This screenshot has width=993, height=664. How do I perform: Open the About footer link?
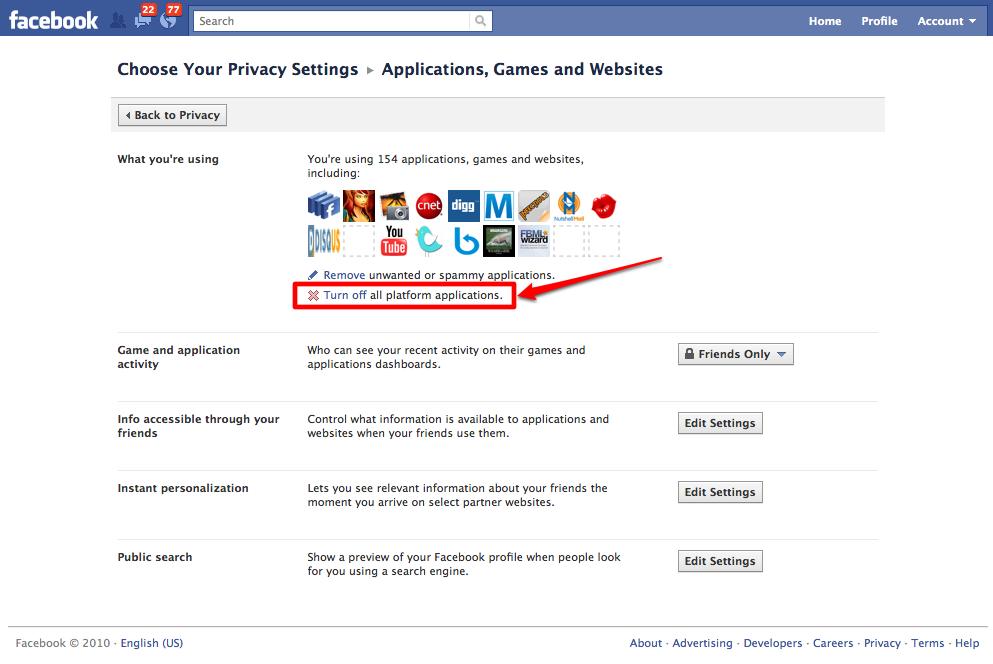[x=645, y=643]
